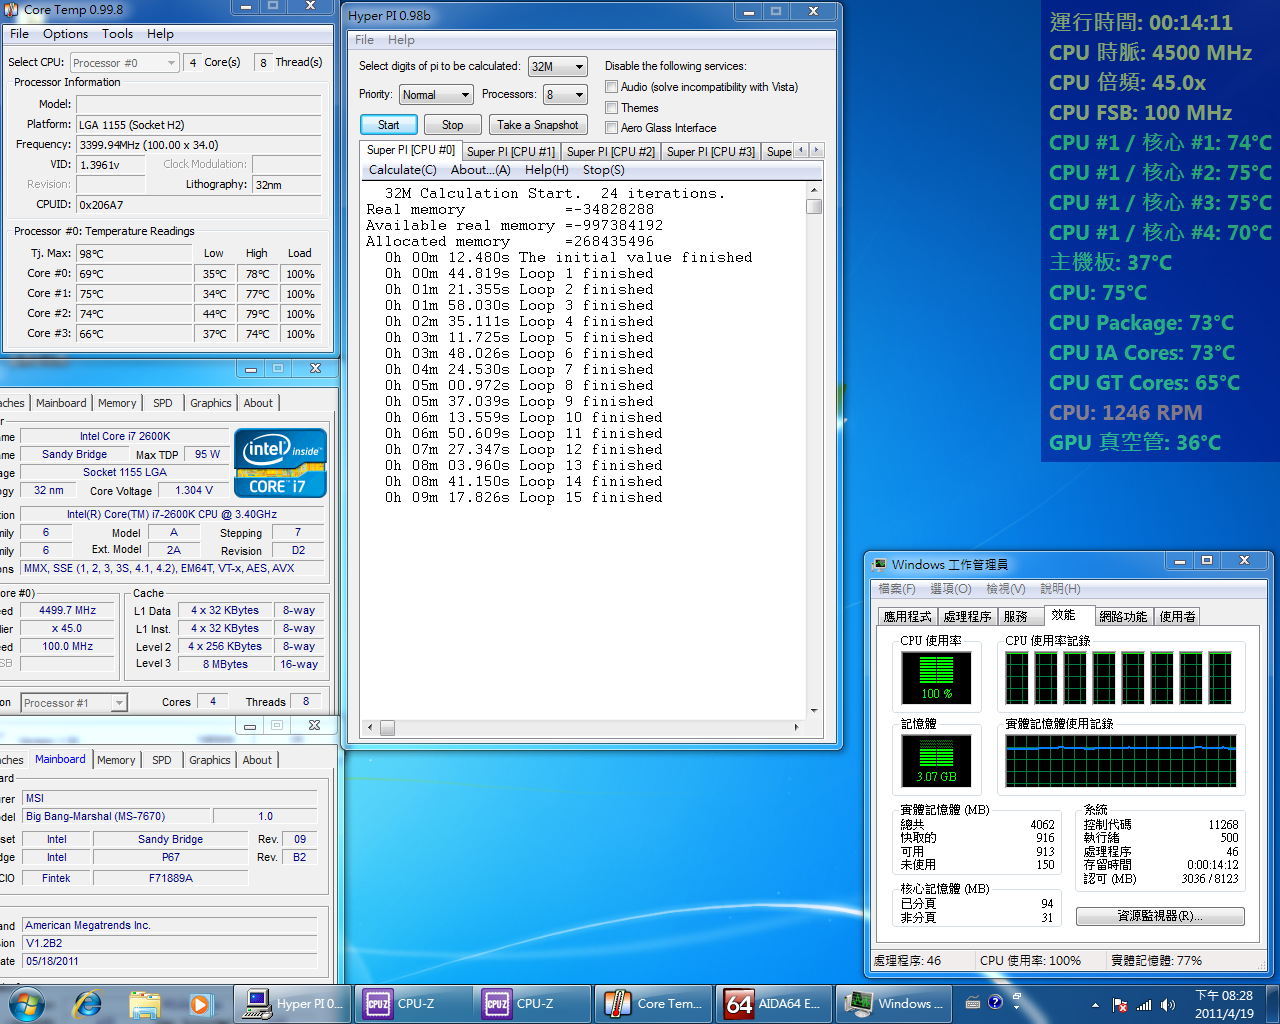This screenshot has height=1024, width=1280.
Task: Click the Super PI output vertical scrollbar thumb
Action: pyautogui.click(x=814, y=207)
